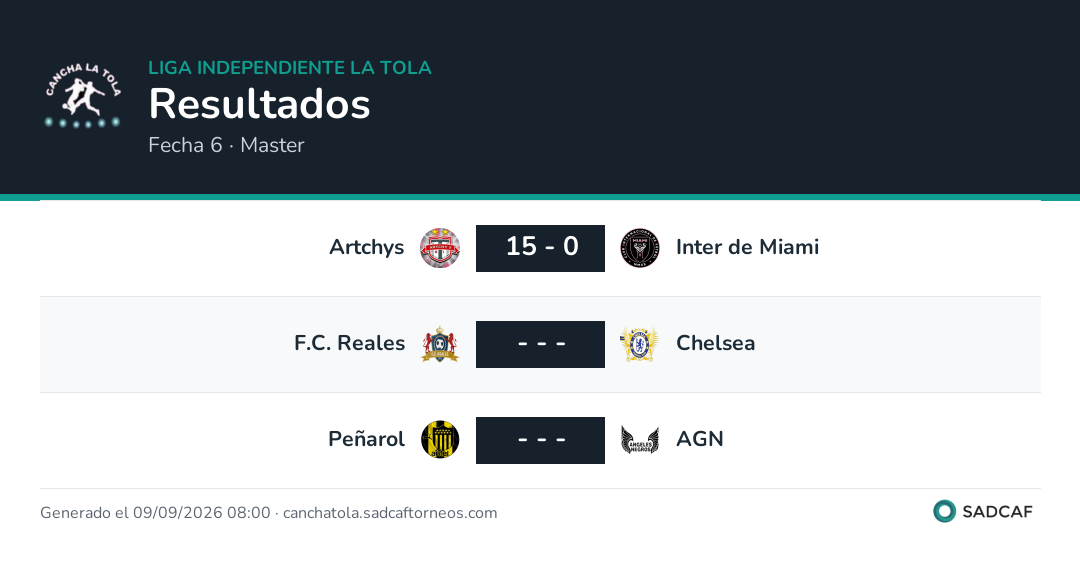Screen dimensions: 1080x564
Task: Click the Chelsea team crest
Action: click(x=640, y=344)
